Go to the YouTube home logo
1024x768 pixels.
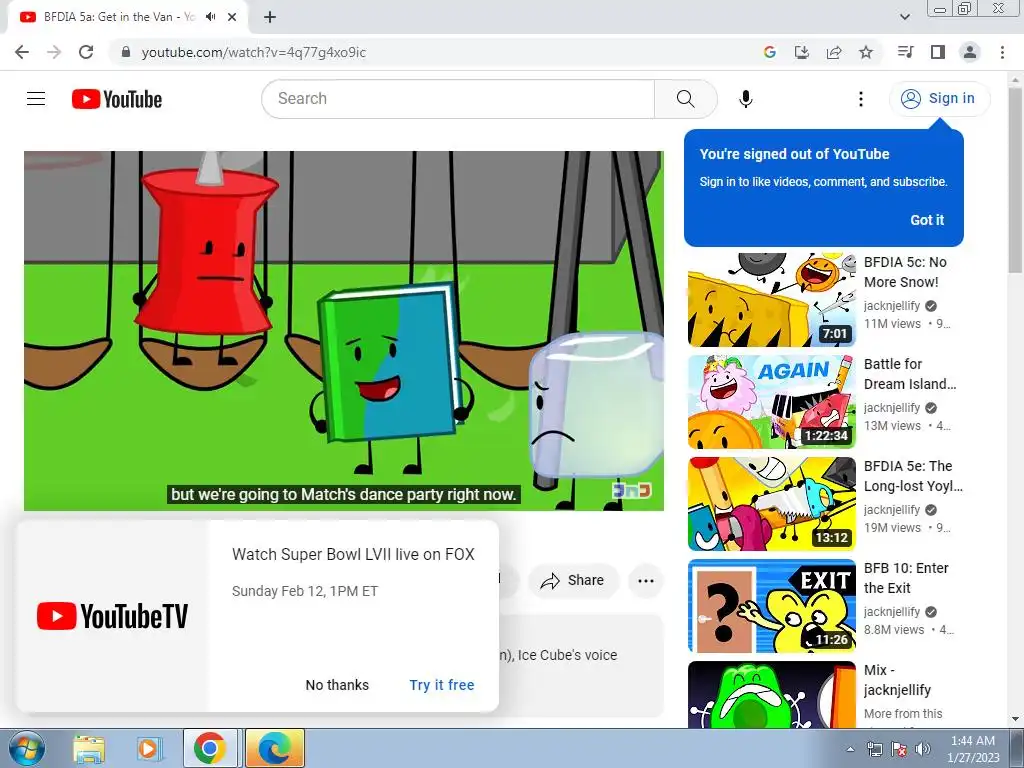coord(117,99)
